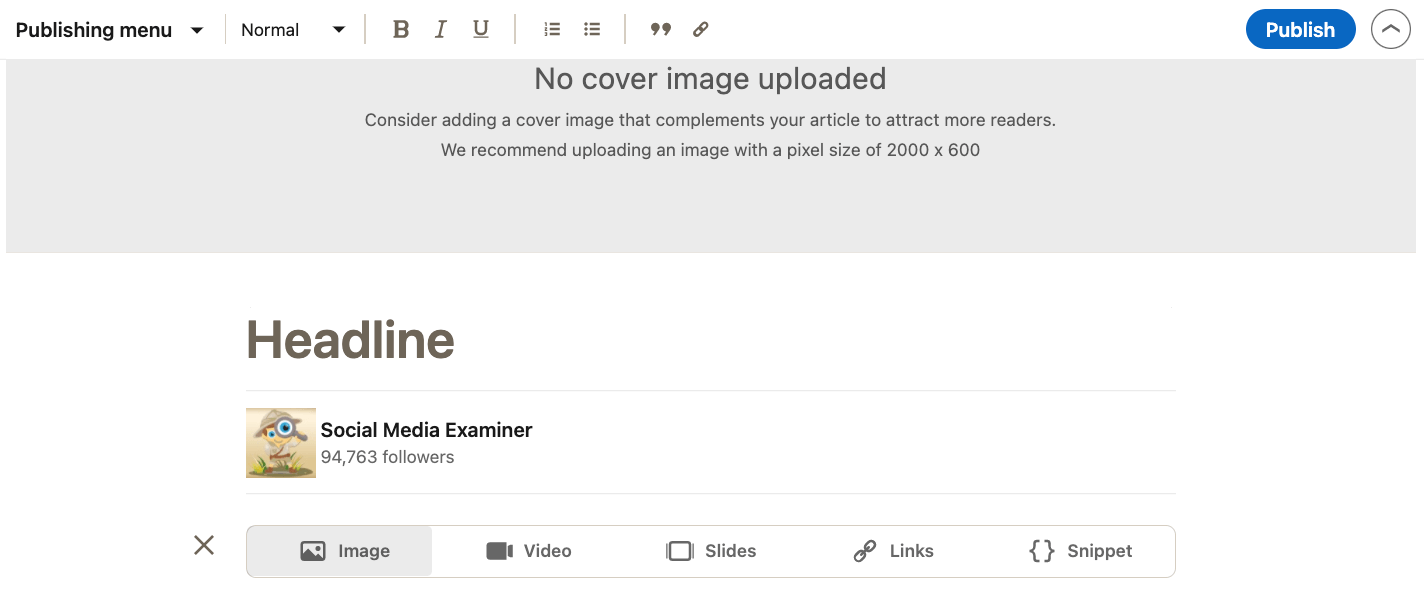The image size is (1424, 593).
Task: Toggle italic text formatting
Action: pyautogui.click(x=440, y=30)
